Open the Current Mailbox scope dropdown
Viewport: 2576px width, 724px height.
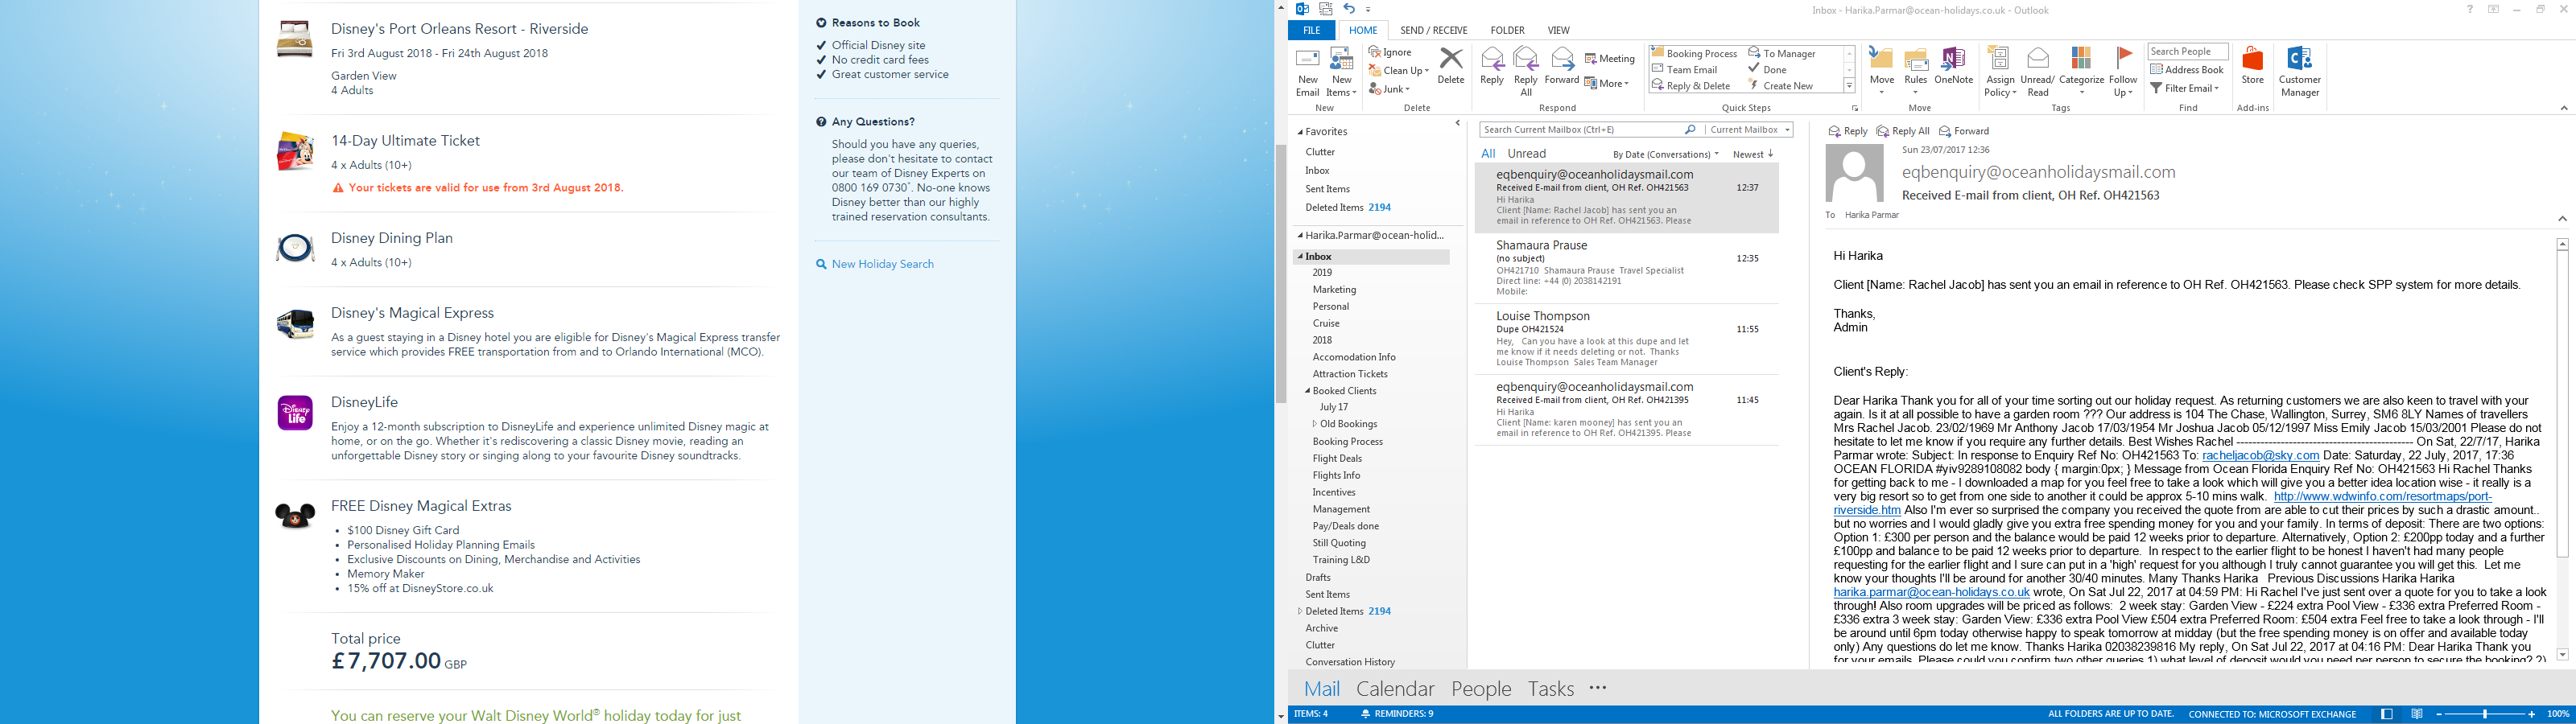tap(1749, 130)
